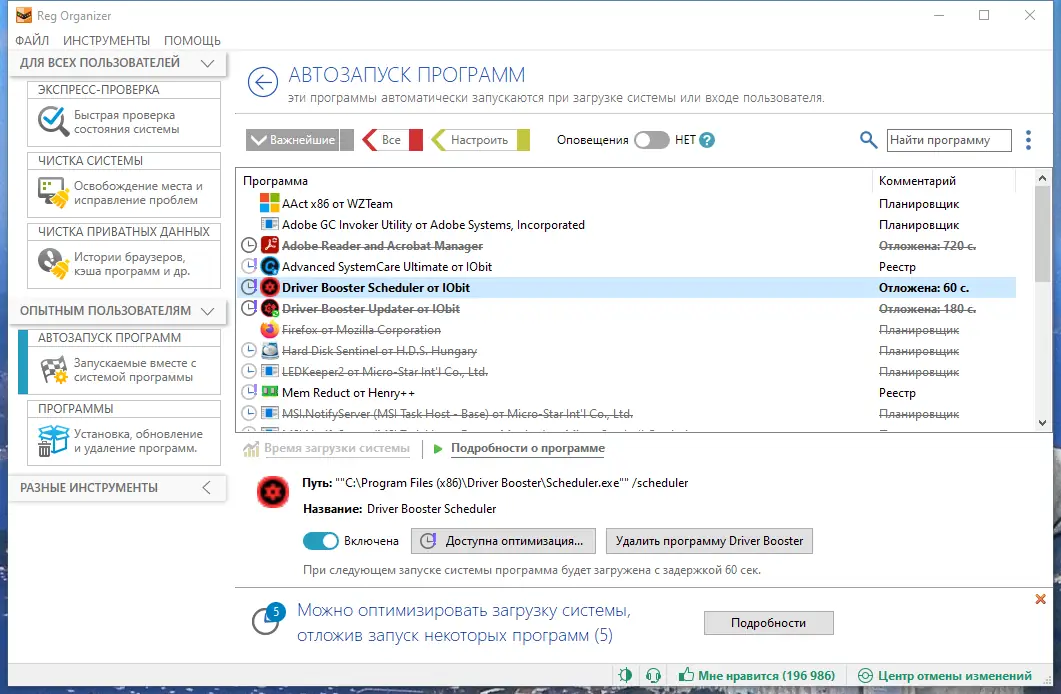Screen dimensions: 1061x694
Task: Click the Найти программу search field
Action: [949, 140]
